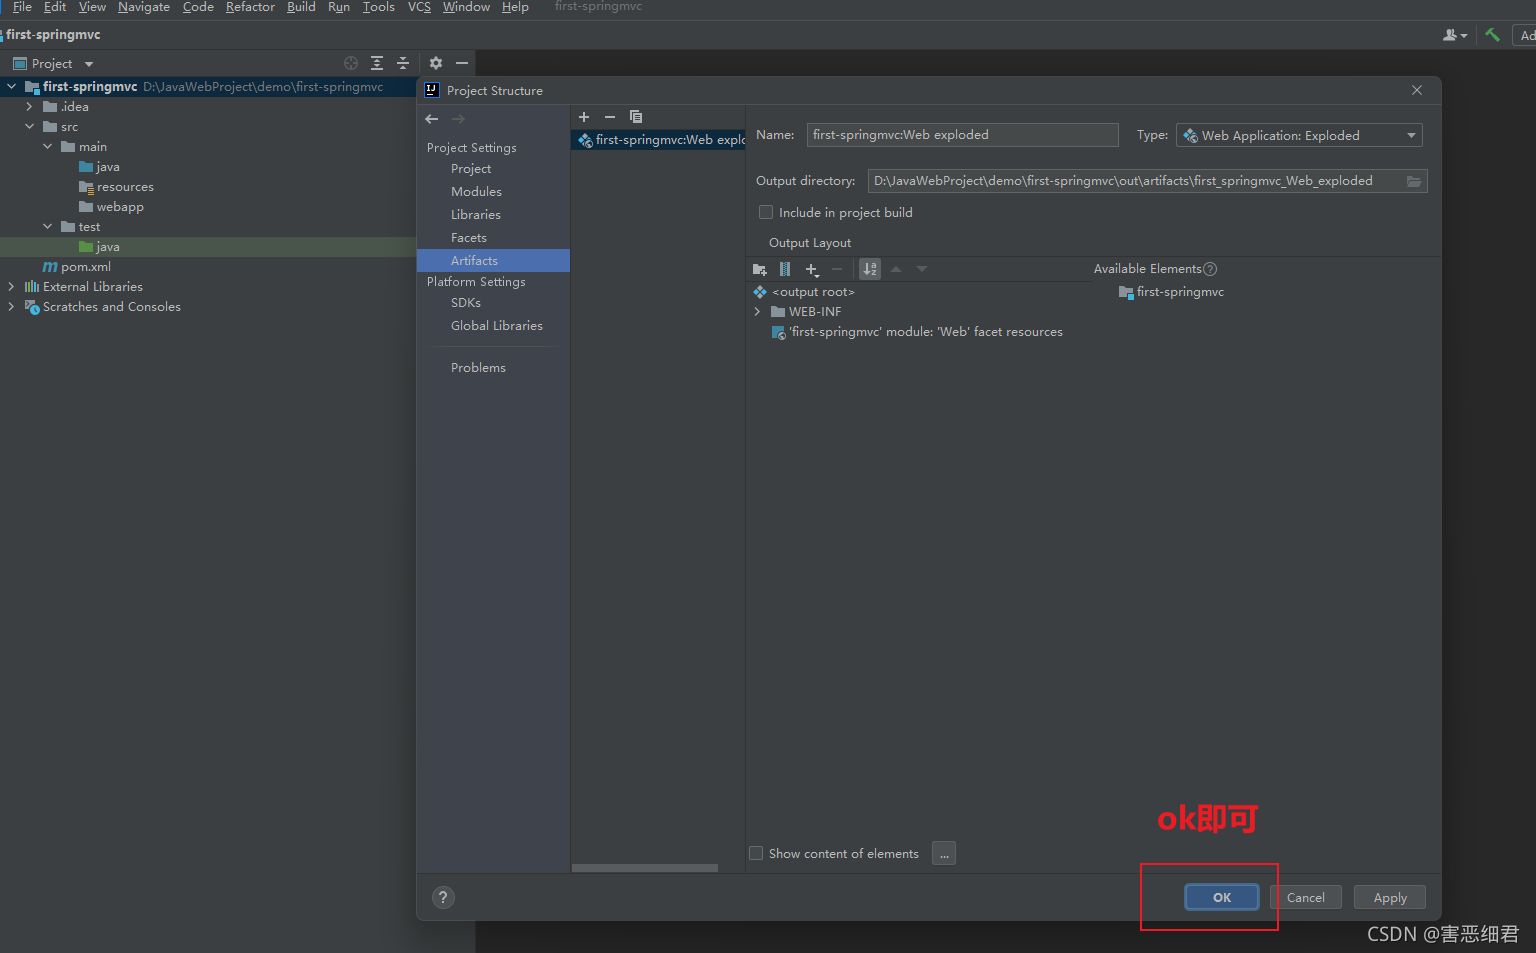Go back with the left arrow in Project Structure

(432, 119)
